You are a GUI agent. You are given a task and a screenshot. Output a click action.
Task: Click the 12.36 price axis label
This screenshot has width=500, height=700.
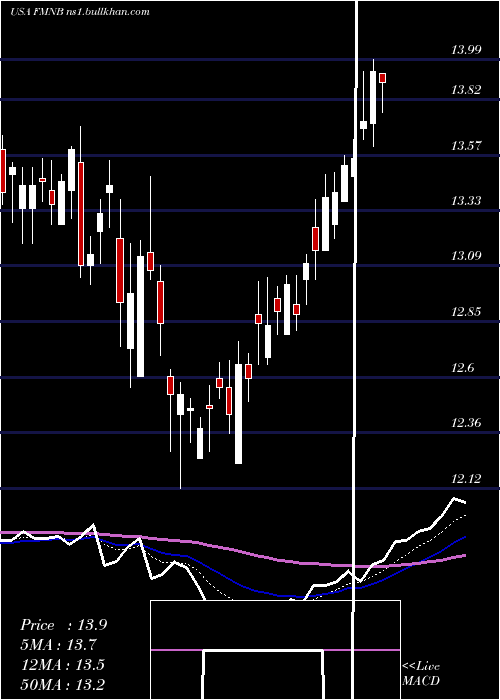467,422
